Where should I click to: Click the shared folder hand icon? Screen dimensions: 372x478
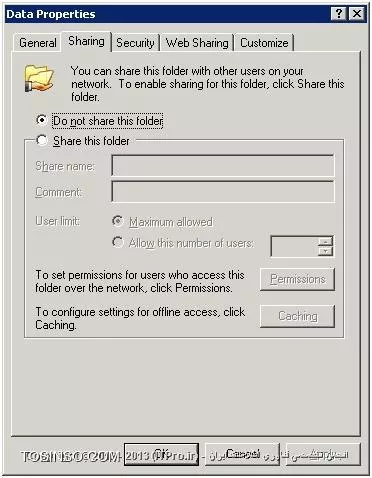pyautogui.click(x=39, y=79)
